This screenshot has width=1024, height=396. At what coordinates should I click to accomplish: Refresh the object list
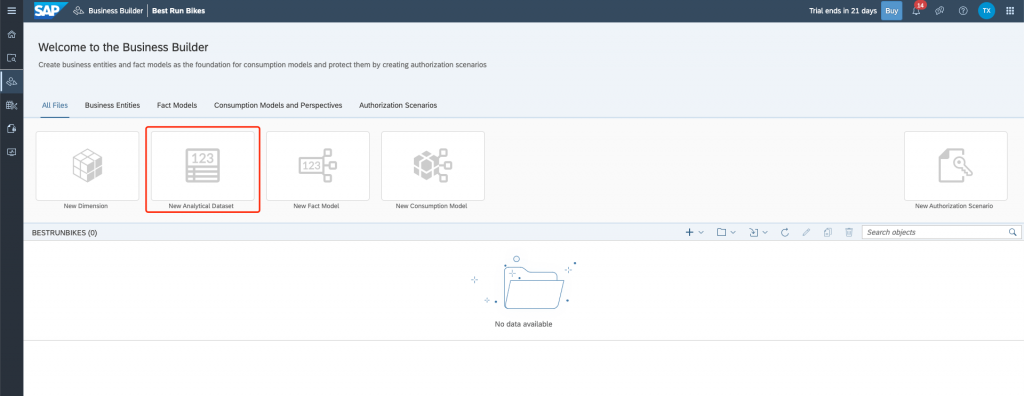pos(785,232)
